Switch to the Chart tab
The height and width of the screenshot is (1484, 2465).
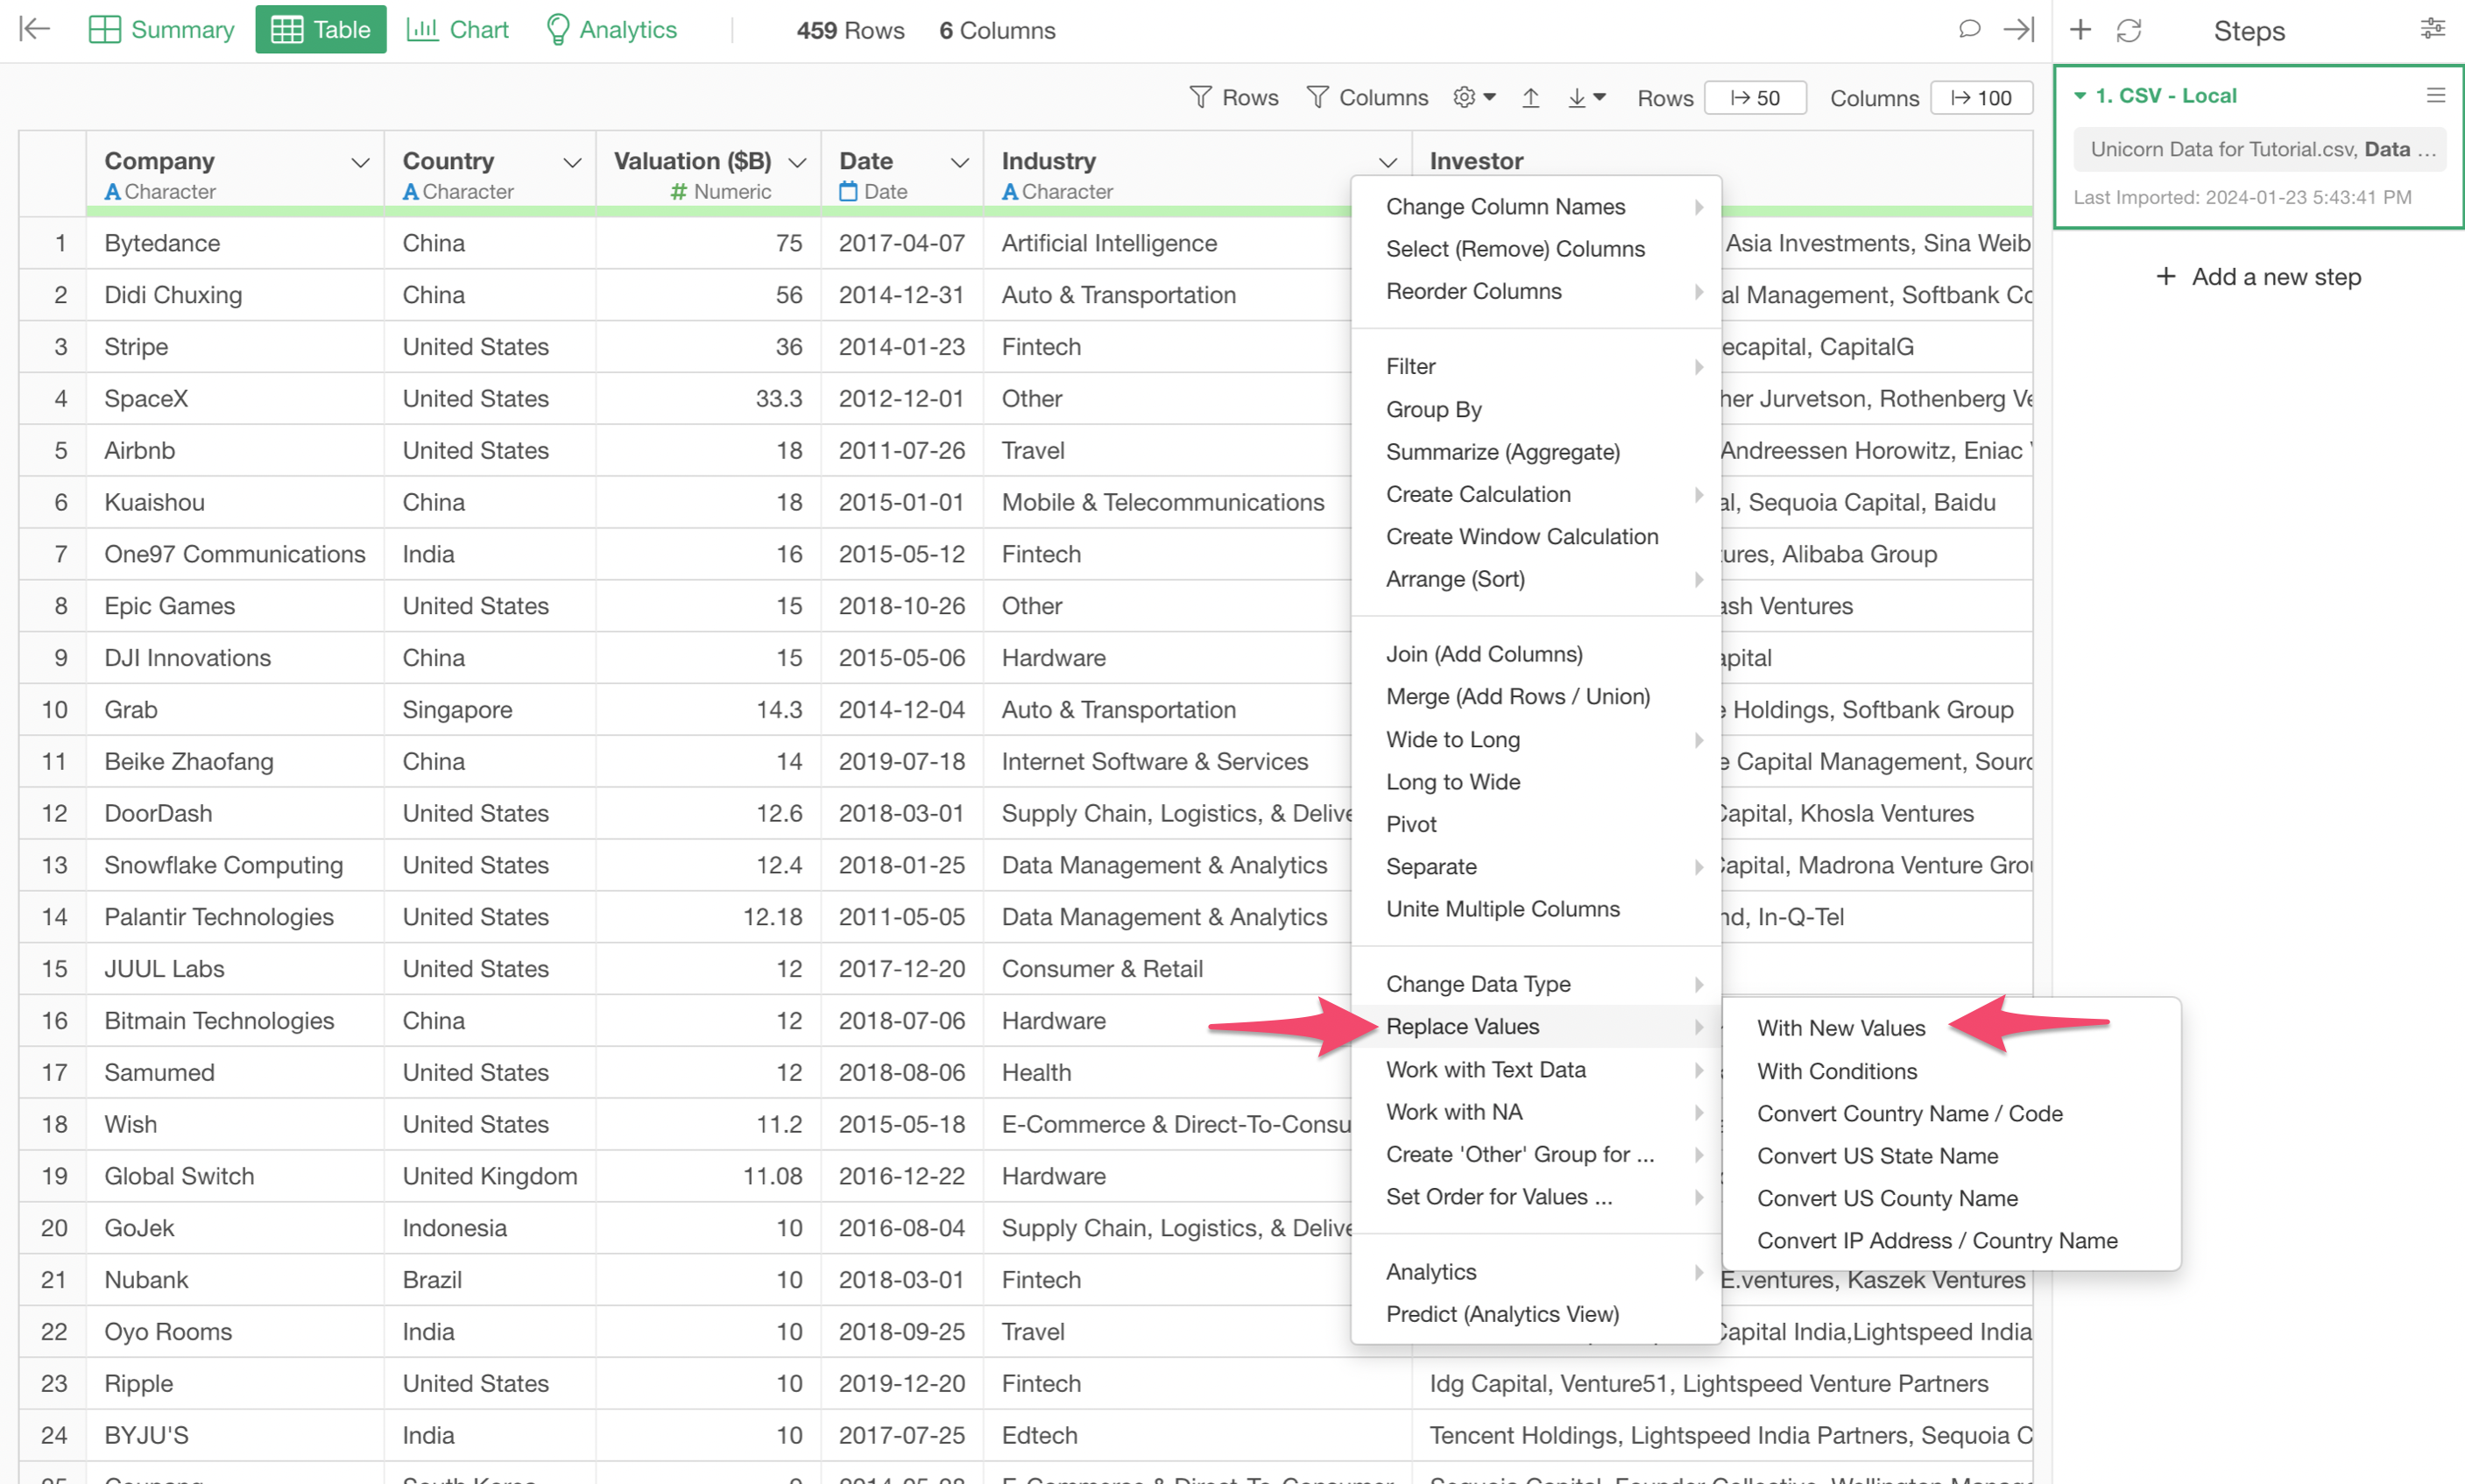[x=457, y=29]
